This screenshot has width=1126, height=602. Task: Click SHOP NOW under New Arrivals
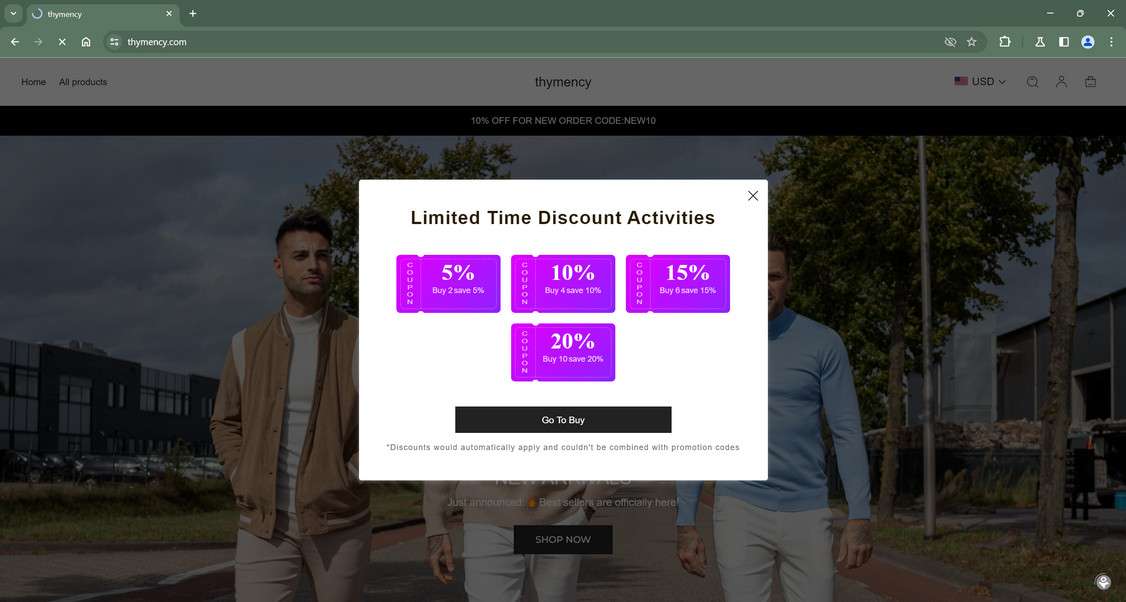coord(563,539)
